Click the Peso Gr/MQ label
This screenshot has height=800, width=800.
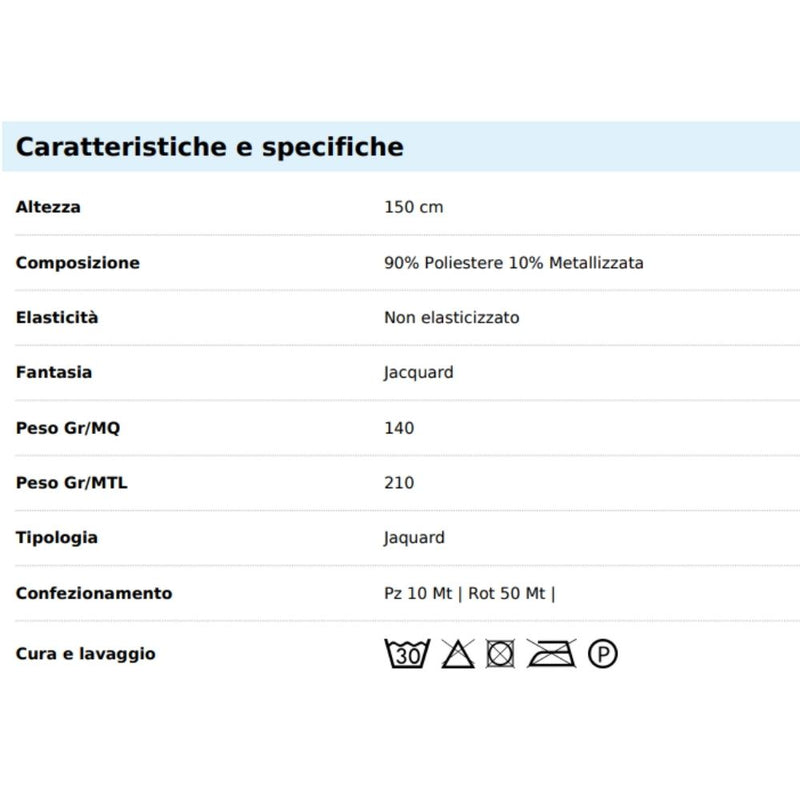68,428
